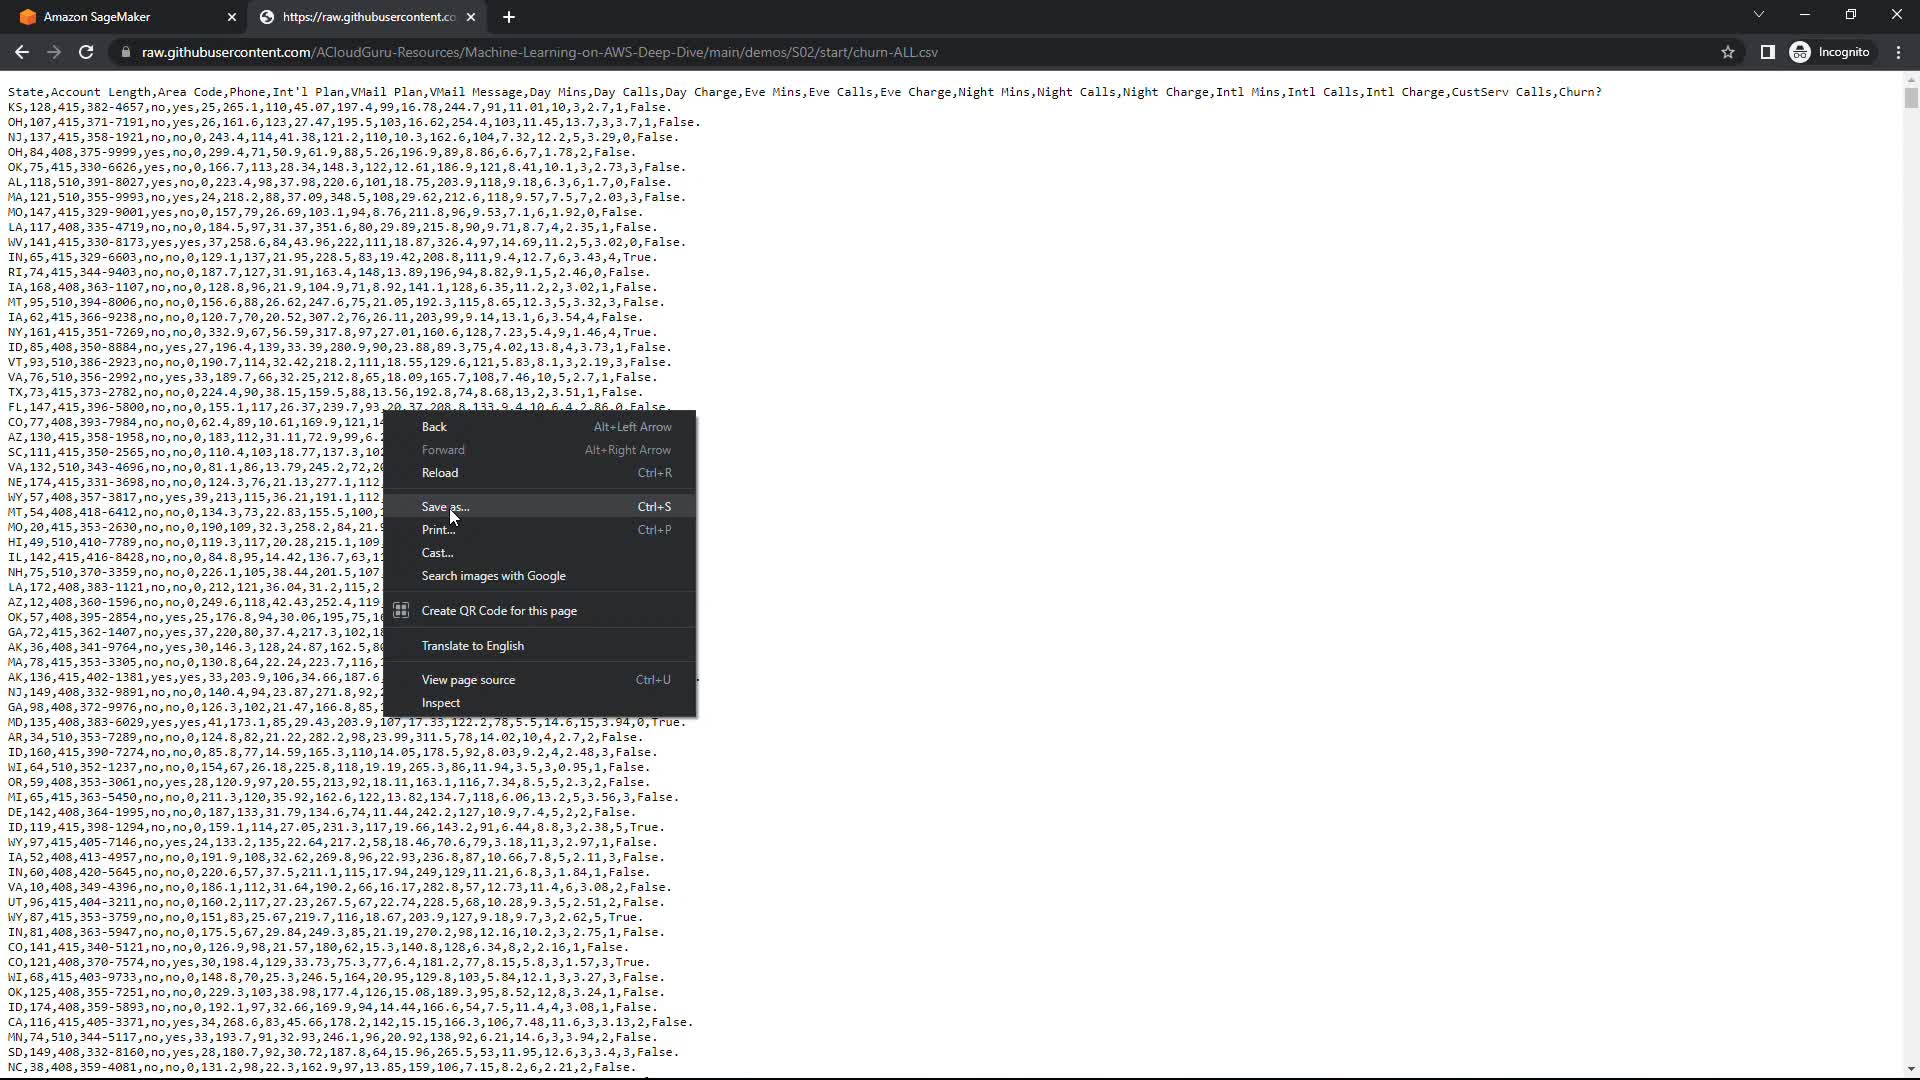
Task: Close the raw.githubusercontent tab
Action: 471,17
